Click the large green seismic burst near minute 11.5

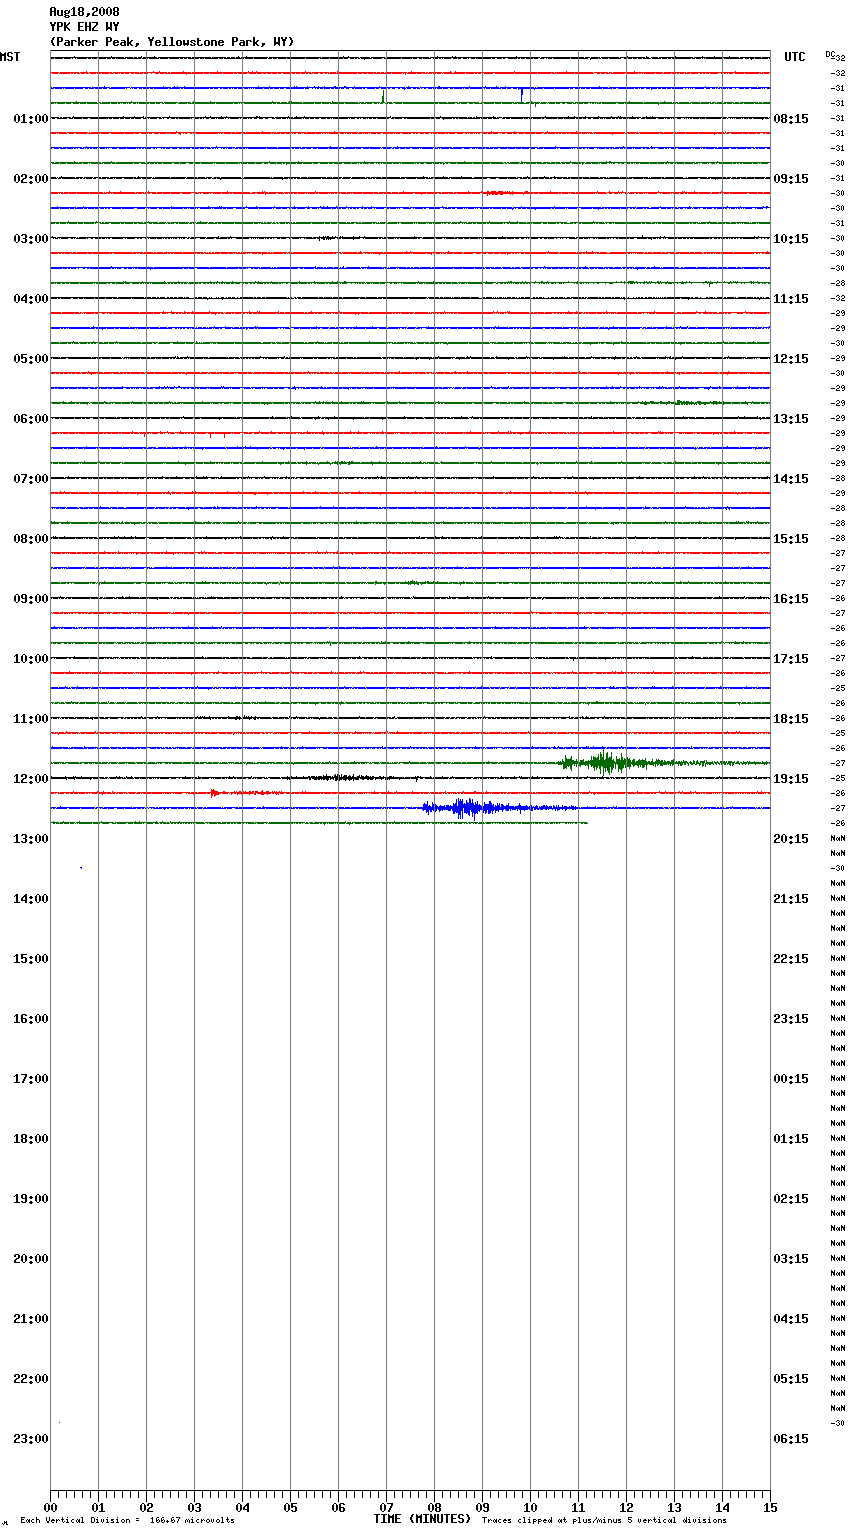tap(605, 763)
